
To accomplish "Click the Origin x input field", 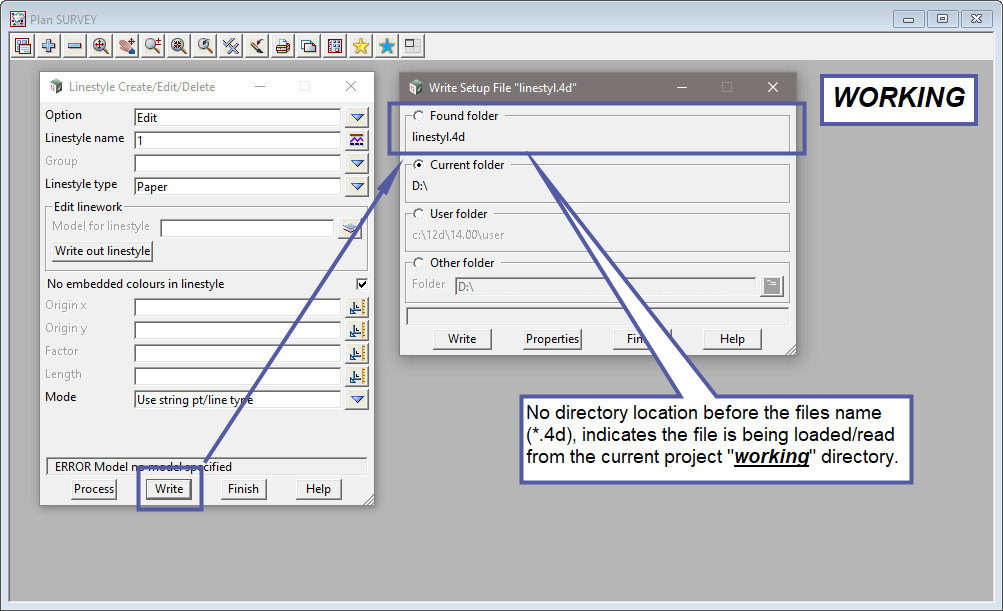I will click(x=237, y=308).
